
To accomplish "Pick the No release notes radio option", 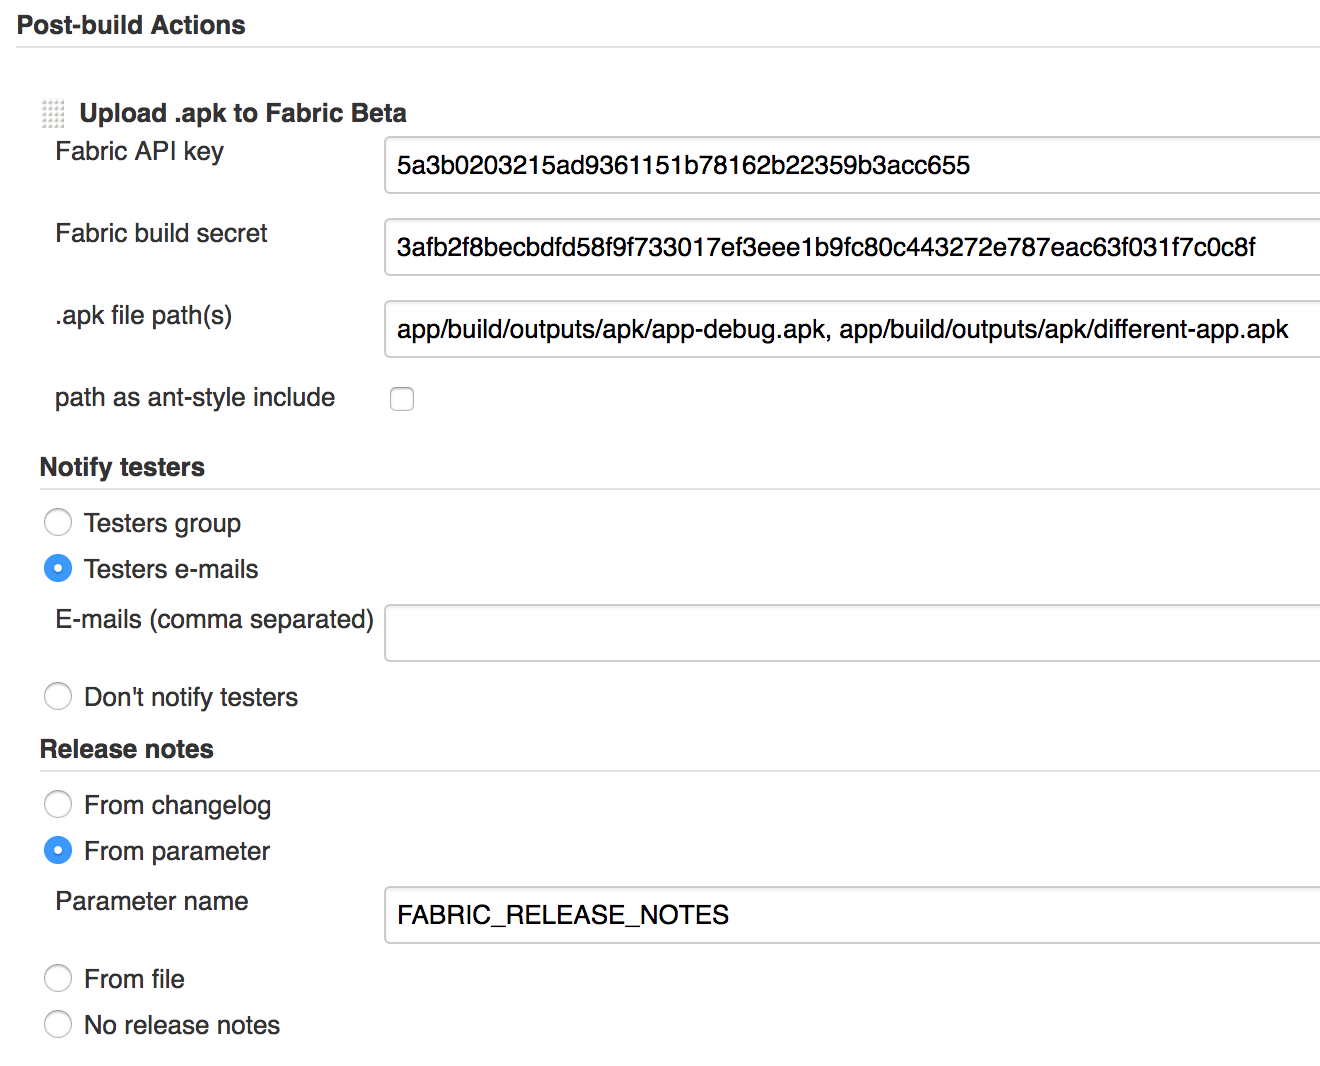I will point(58,1024).
